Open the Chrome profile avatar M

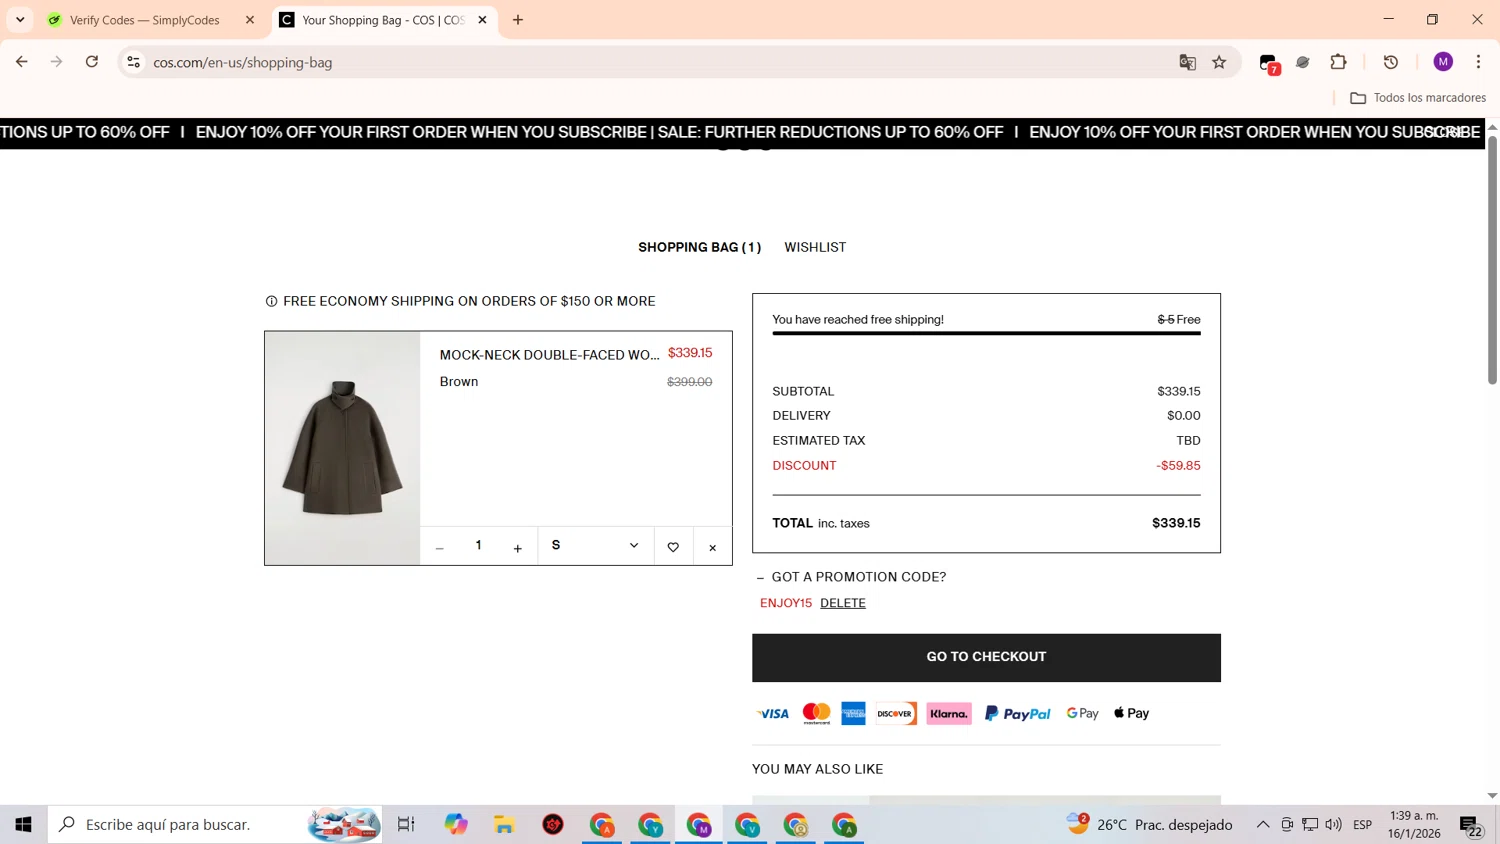[1443, 62]
